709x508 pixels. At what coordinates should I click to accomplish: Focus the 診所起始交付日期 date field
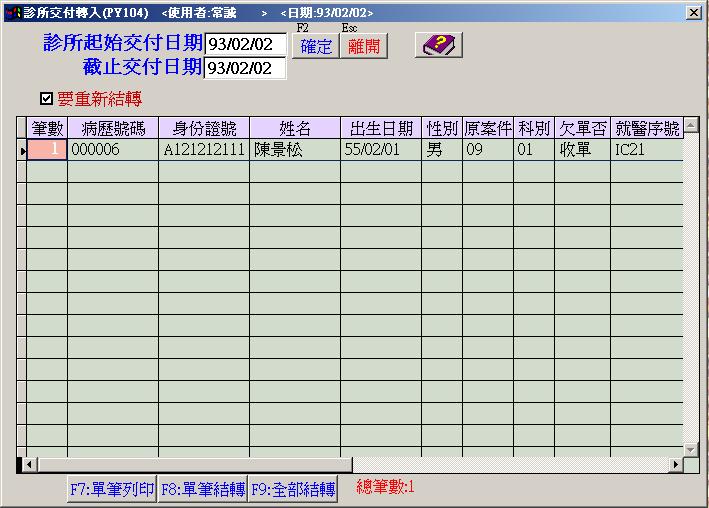[x=245, y=44]
